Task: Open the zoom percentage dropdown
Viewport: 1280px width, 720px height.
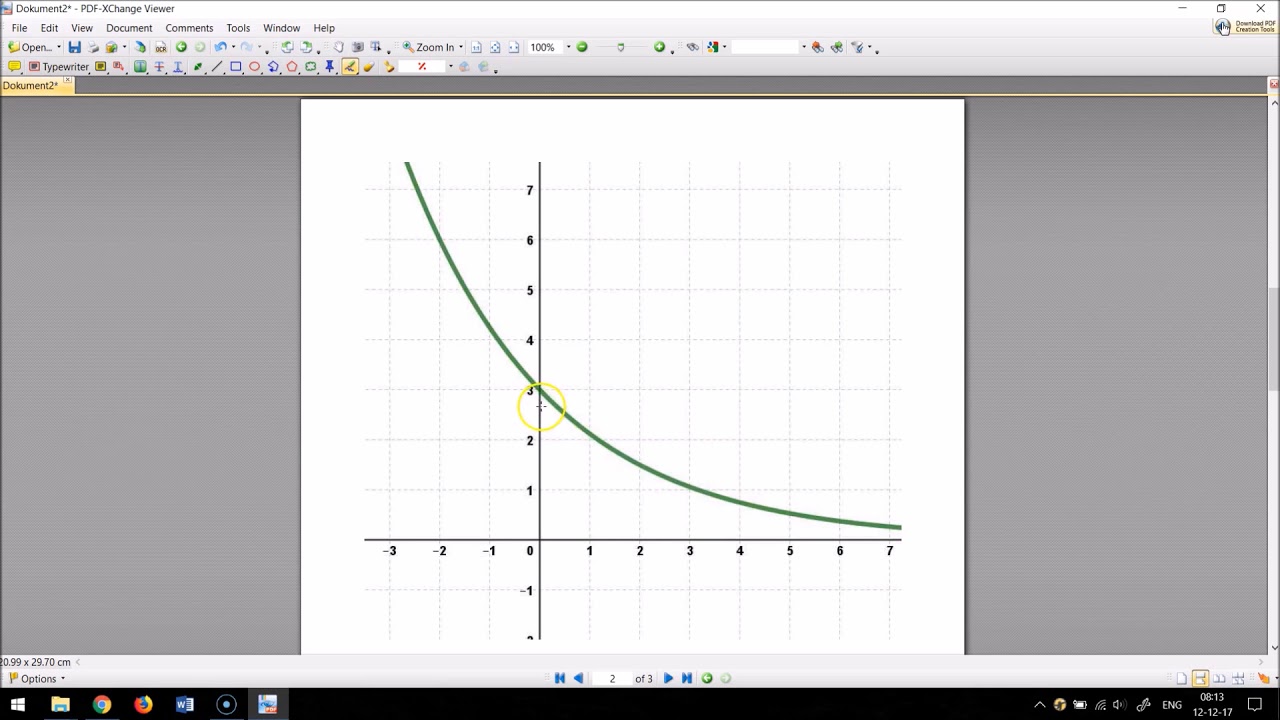Action: pyautogui.click(x=568, y=47)
